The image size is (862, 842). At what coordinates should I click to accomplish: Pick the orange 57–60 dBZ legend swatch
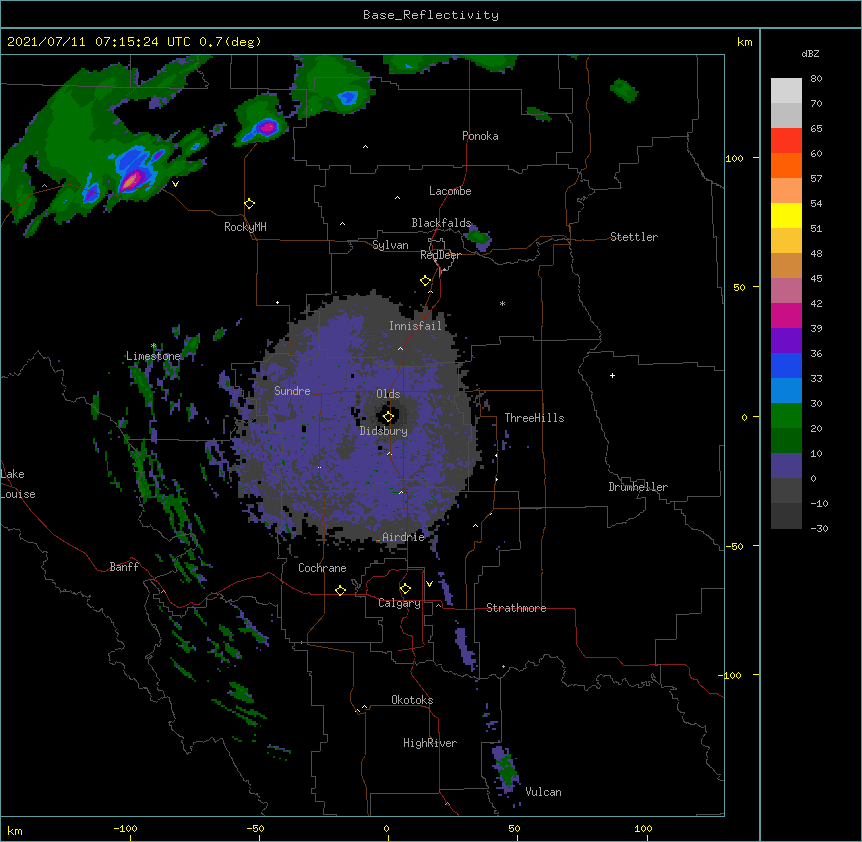(x=786, y=165)
